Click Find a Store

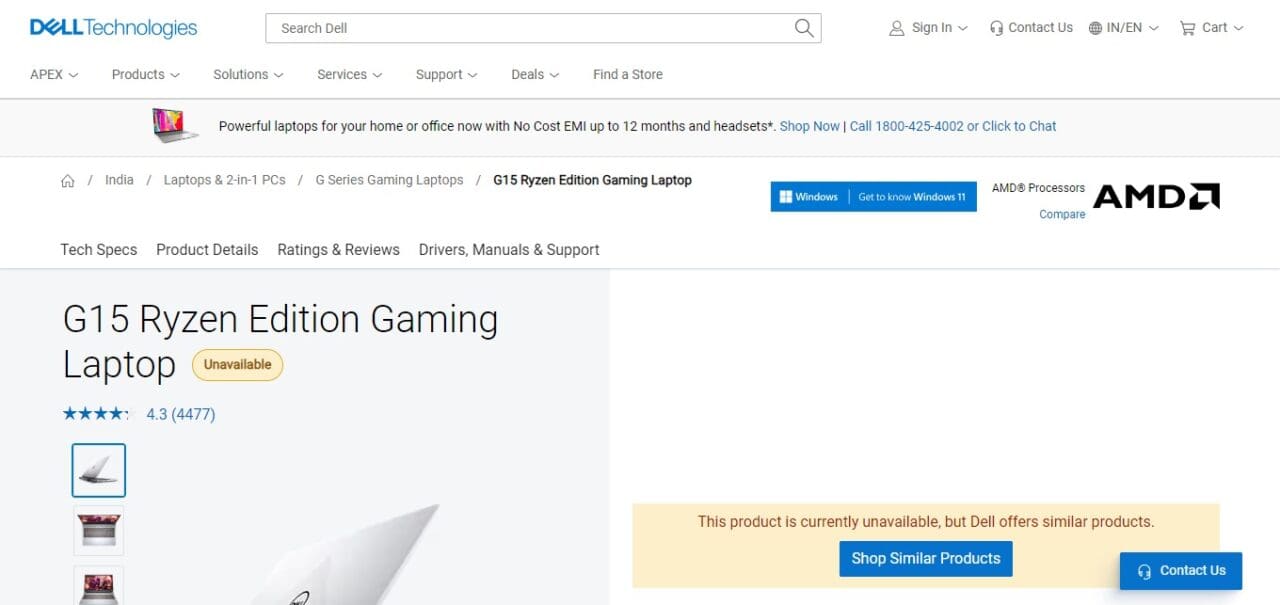(628, 74)
